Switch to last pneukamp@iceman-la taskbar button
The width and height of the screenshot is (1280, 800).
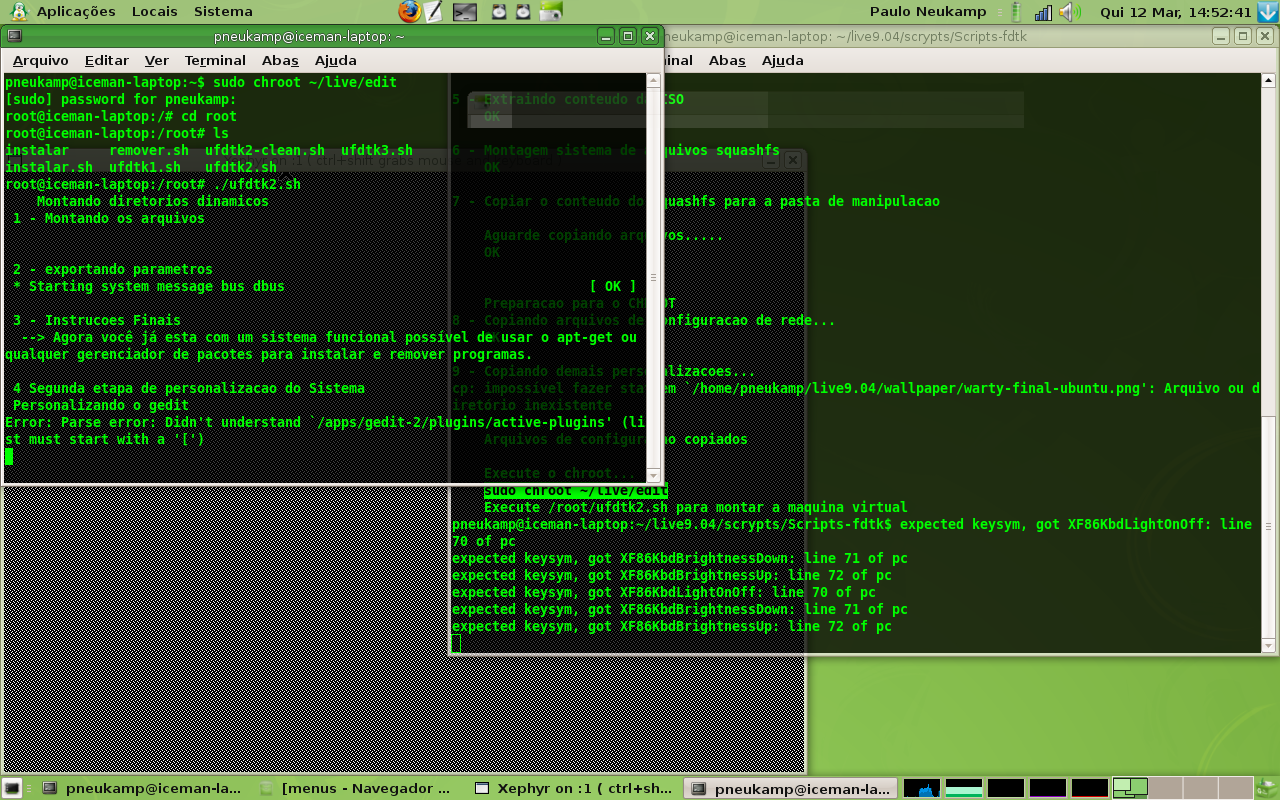(790, 788)
